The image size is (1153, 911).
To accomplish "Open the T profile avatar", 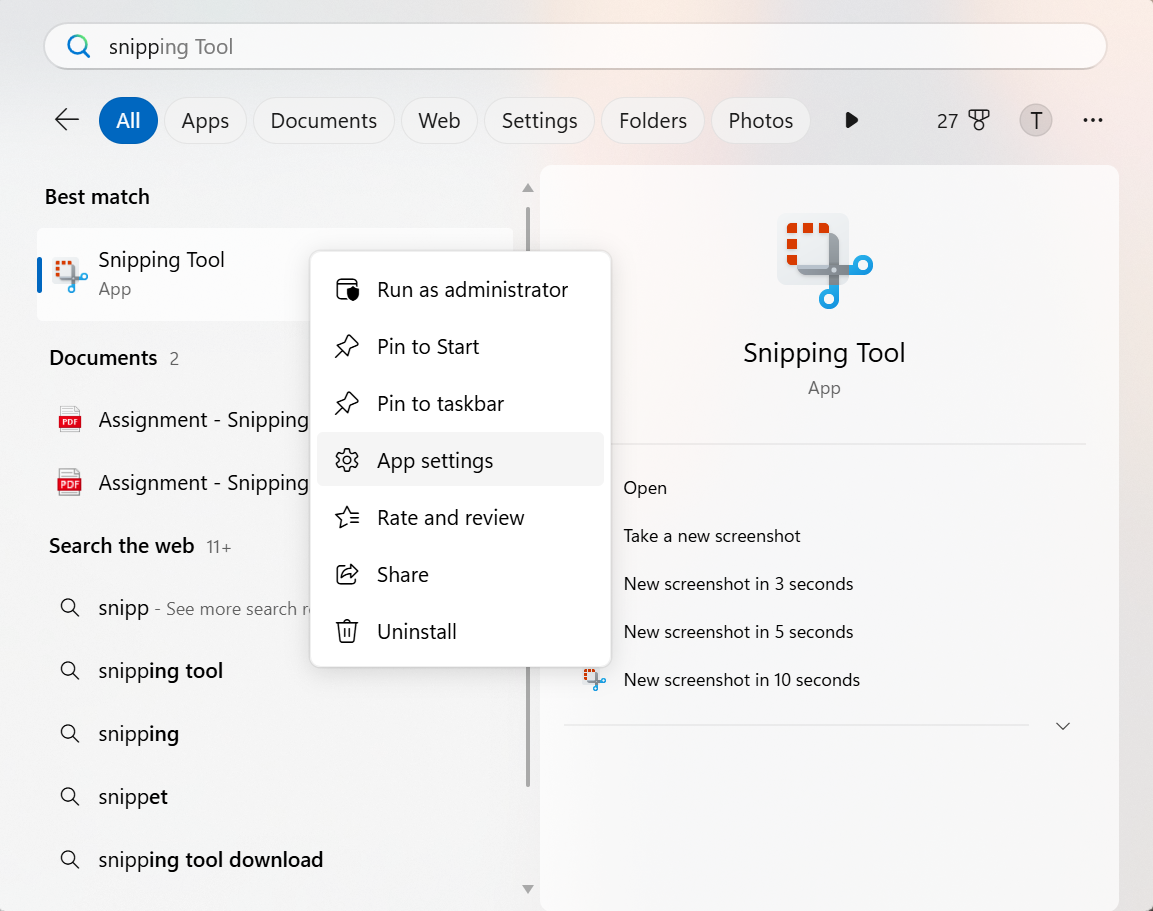I will (1035, 120).
